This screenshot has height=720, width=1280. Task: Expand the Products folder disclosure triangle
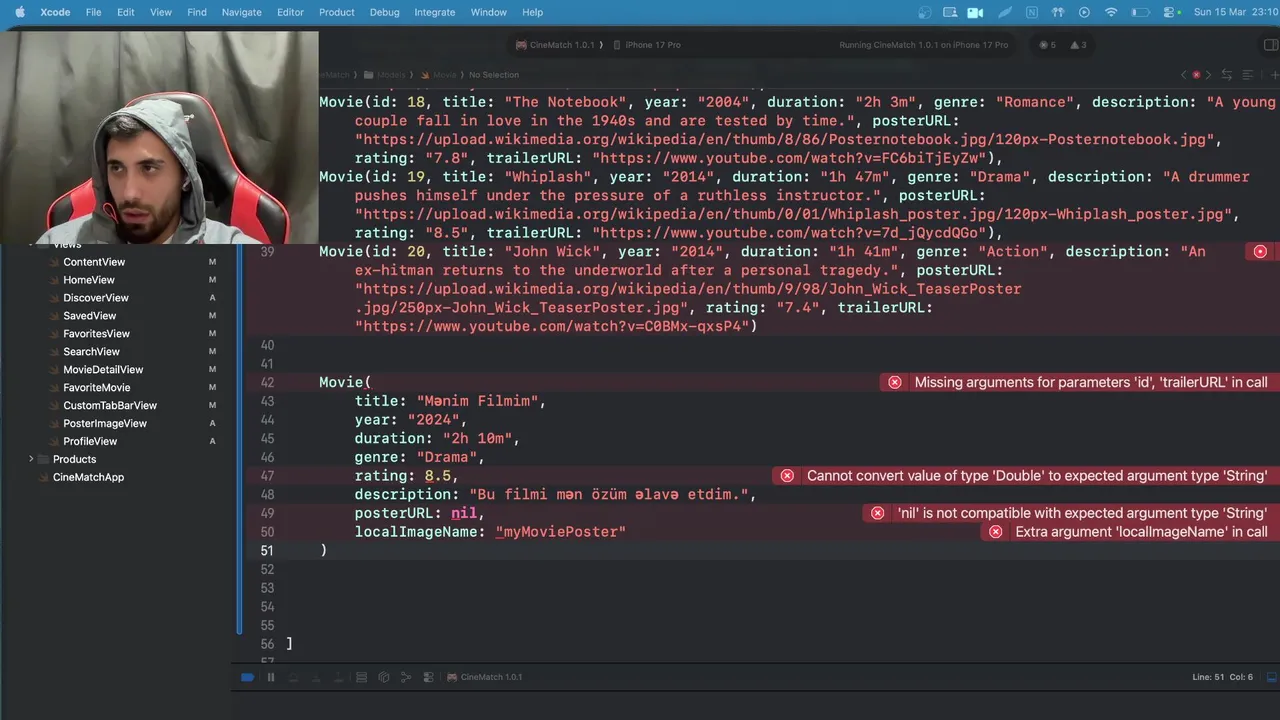coord(31,459)
